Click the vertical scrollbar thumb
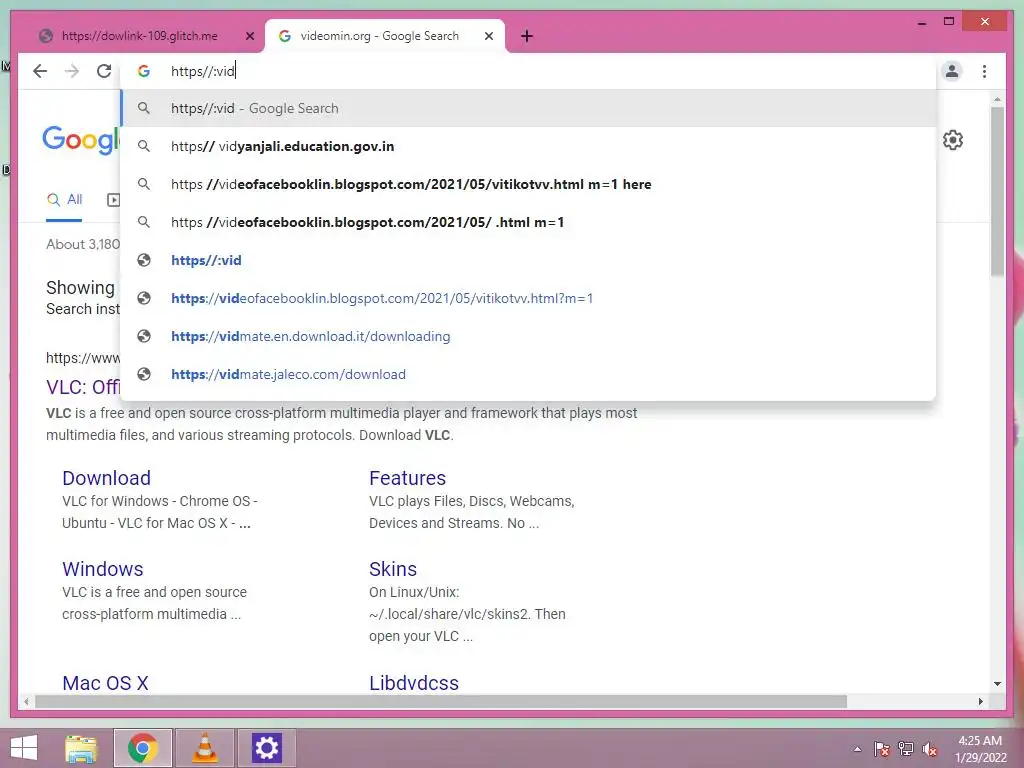Screen dimensions: 1024x768 (997, 191)
